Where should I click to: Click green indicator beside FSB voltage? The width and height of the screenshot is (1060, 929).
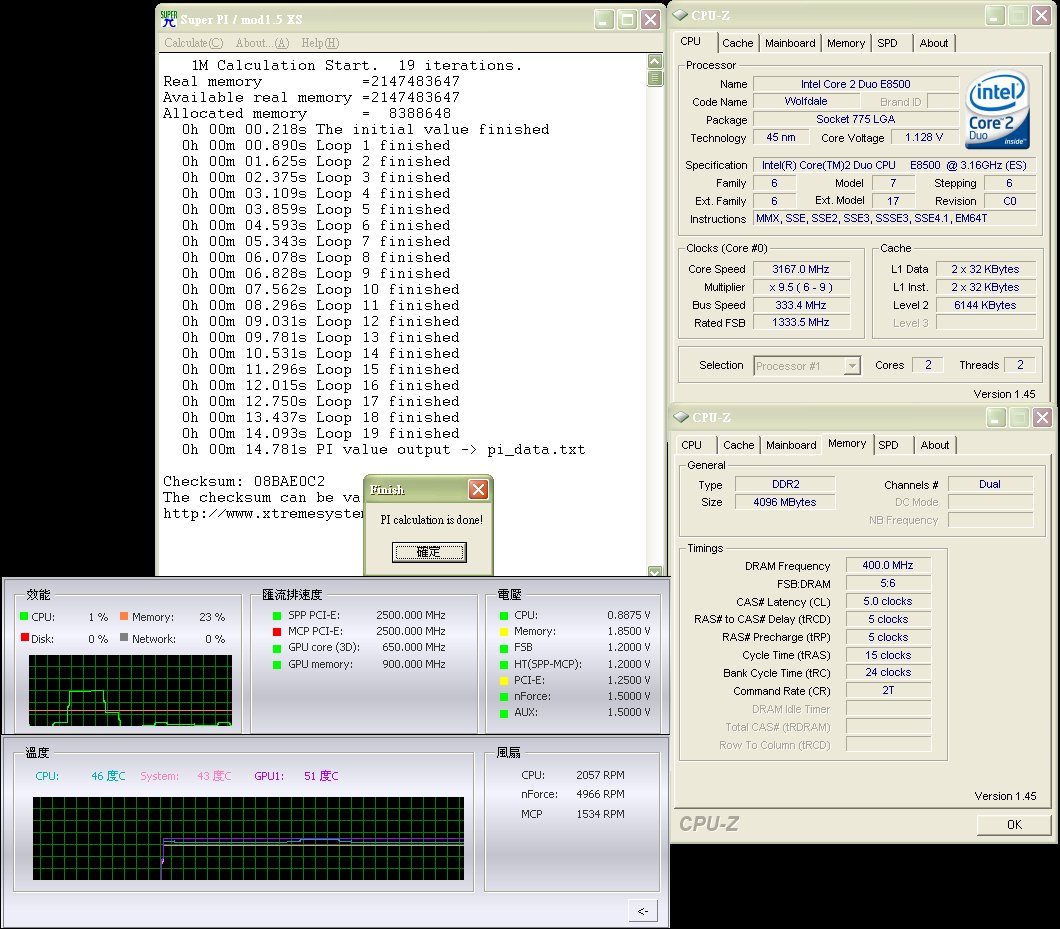click(504, 648)
